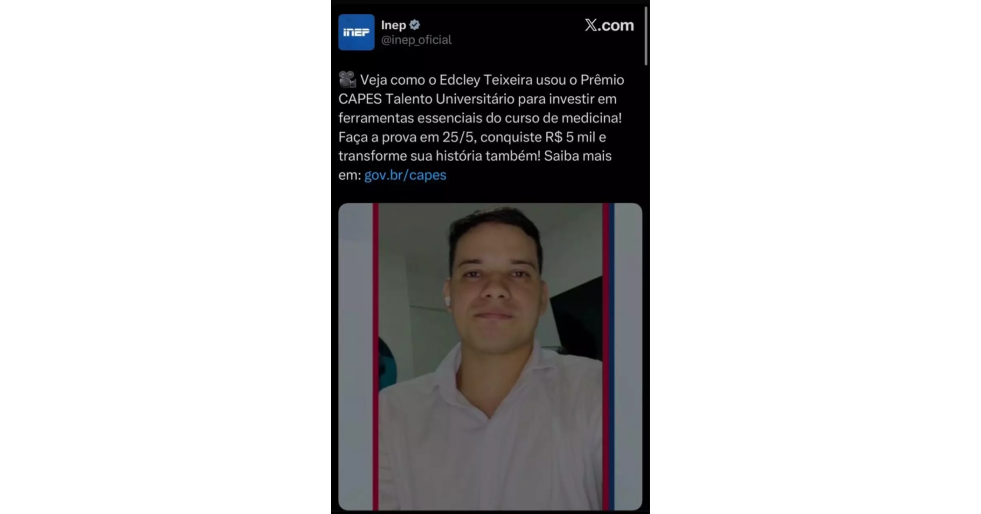The width and height of the screenshot is (981, 514).
Task: Click the teal object behind the man
Action: [x=388, y=363]
